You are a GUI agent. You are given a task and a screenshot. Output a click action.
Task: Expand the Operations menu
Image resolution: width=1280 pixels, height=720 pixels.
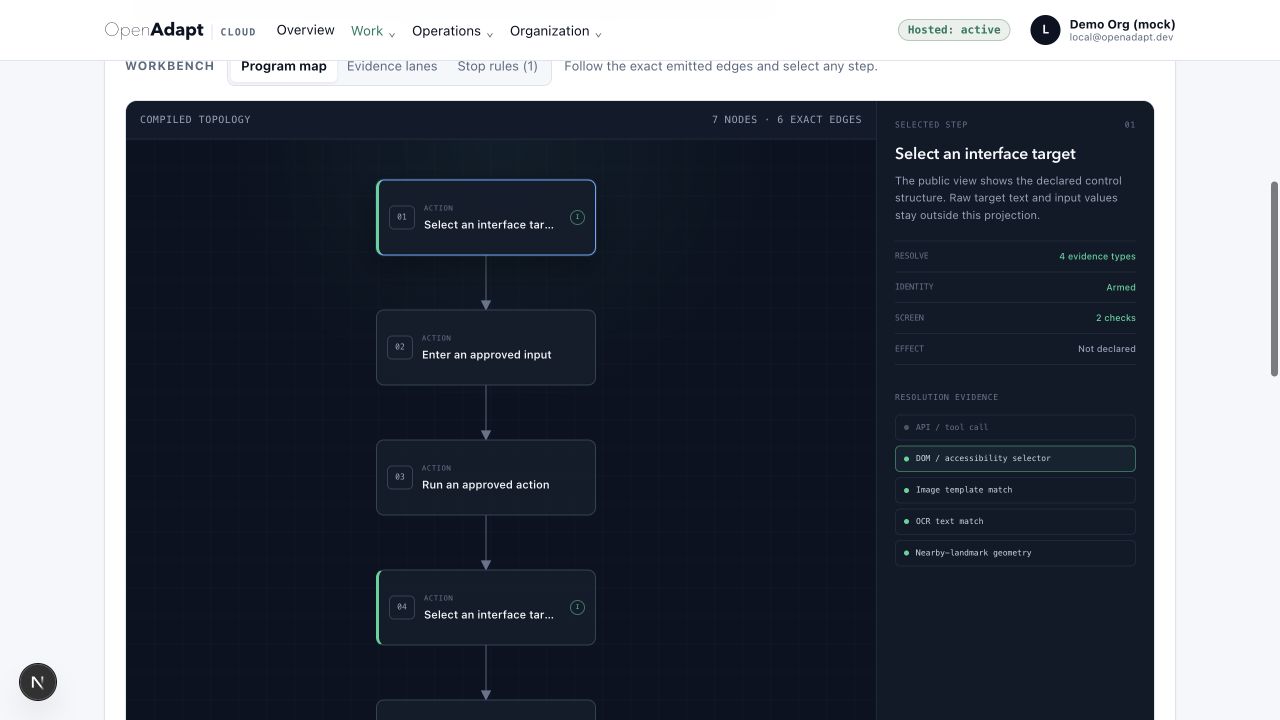click(x=453, y=31)
